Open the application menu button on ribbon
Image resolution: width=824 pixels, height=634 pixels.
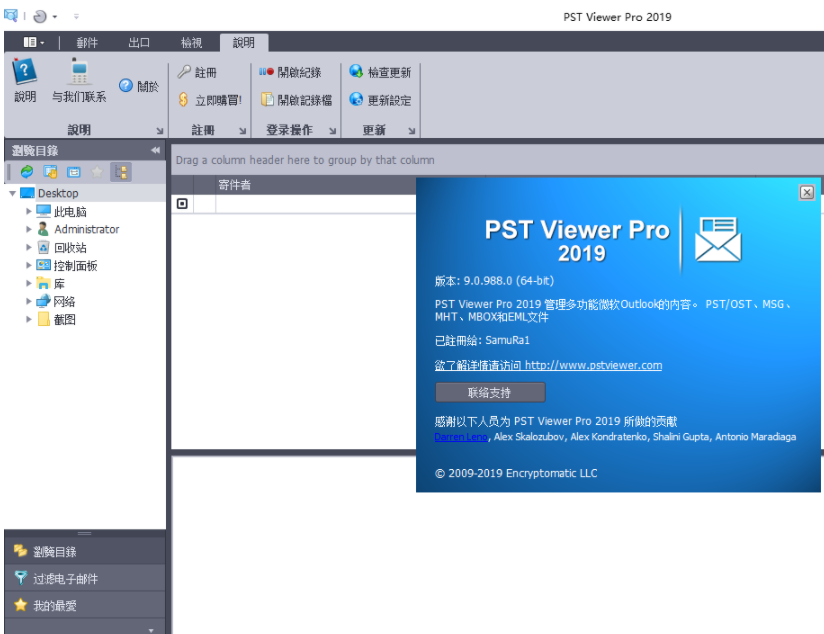point(34,42)
